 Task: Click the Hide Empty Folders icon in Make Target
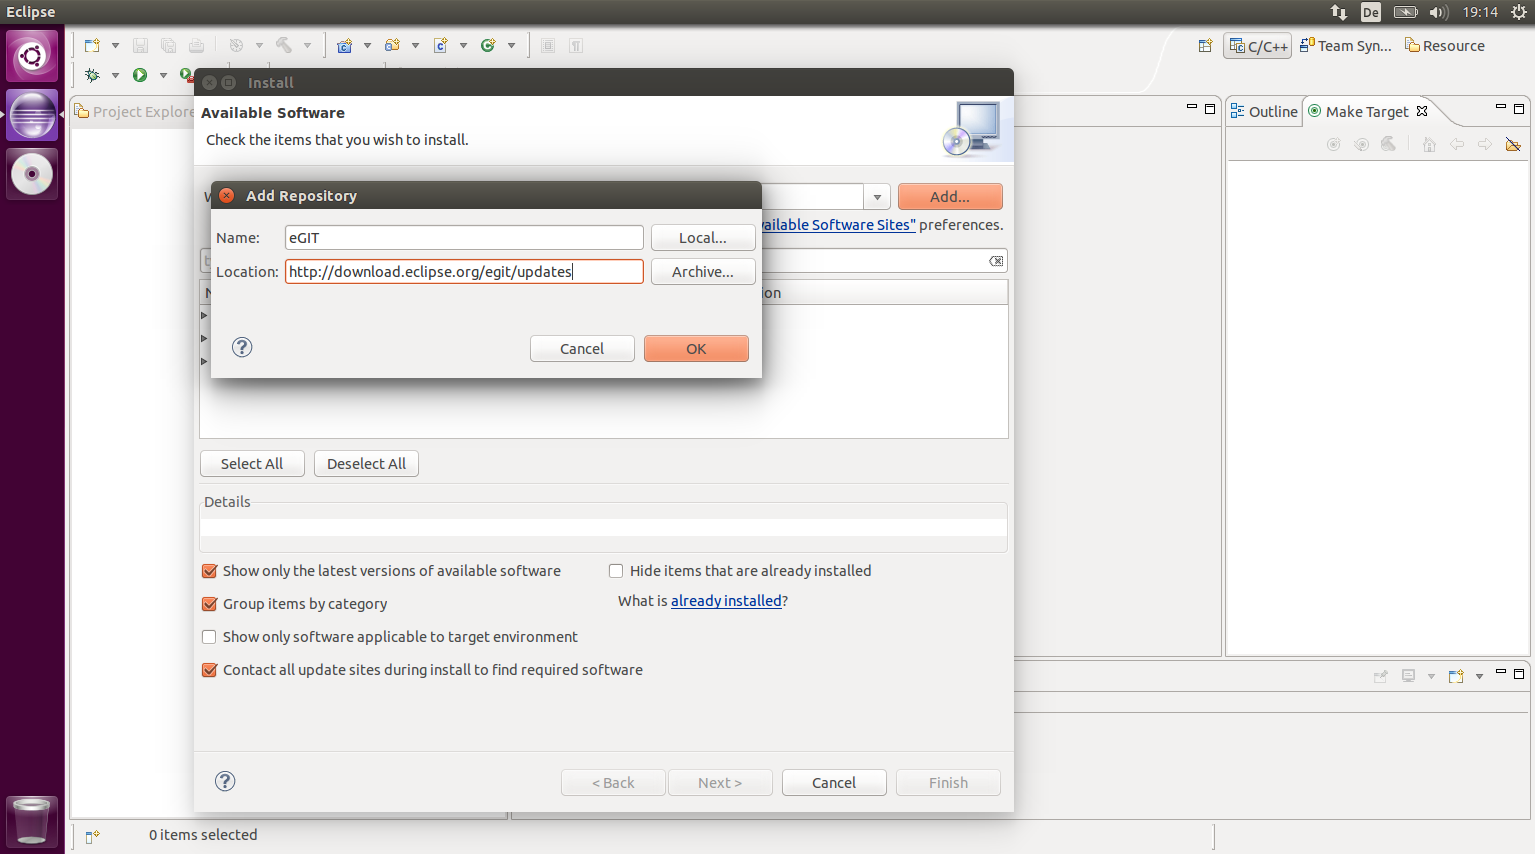click(x=1513, y=144)
